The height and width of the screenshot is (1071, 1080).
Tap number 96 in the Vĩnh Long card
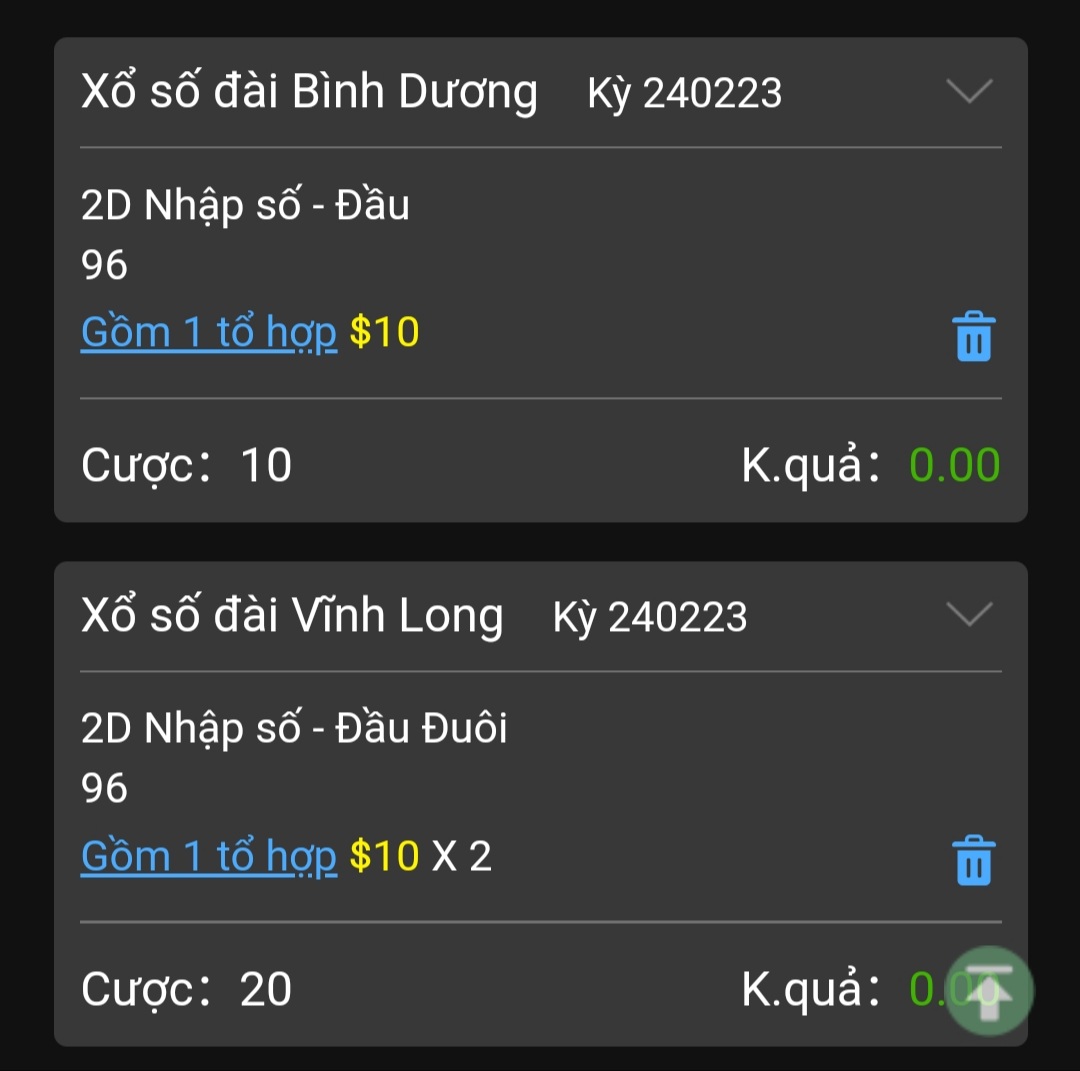coord(104,788)
